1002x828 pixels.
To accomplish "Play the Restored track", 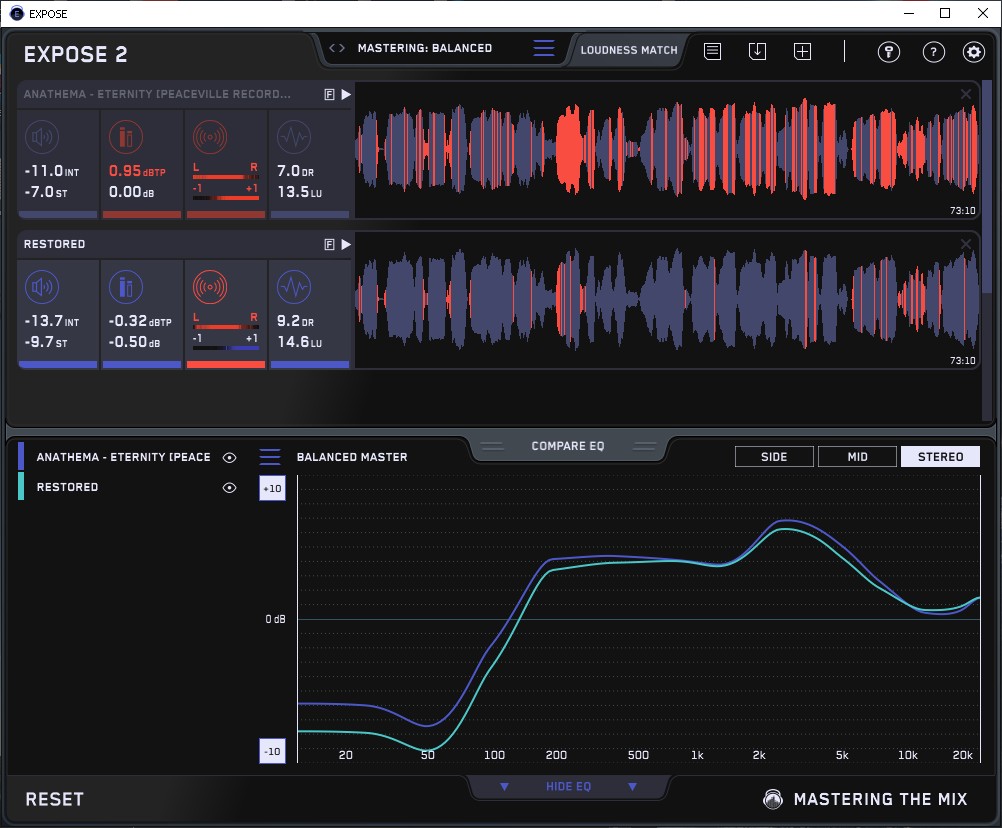I will (346, 244).
